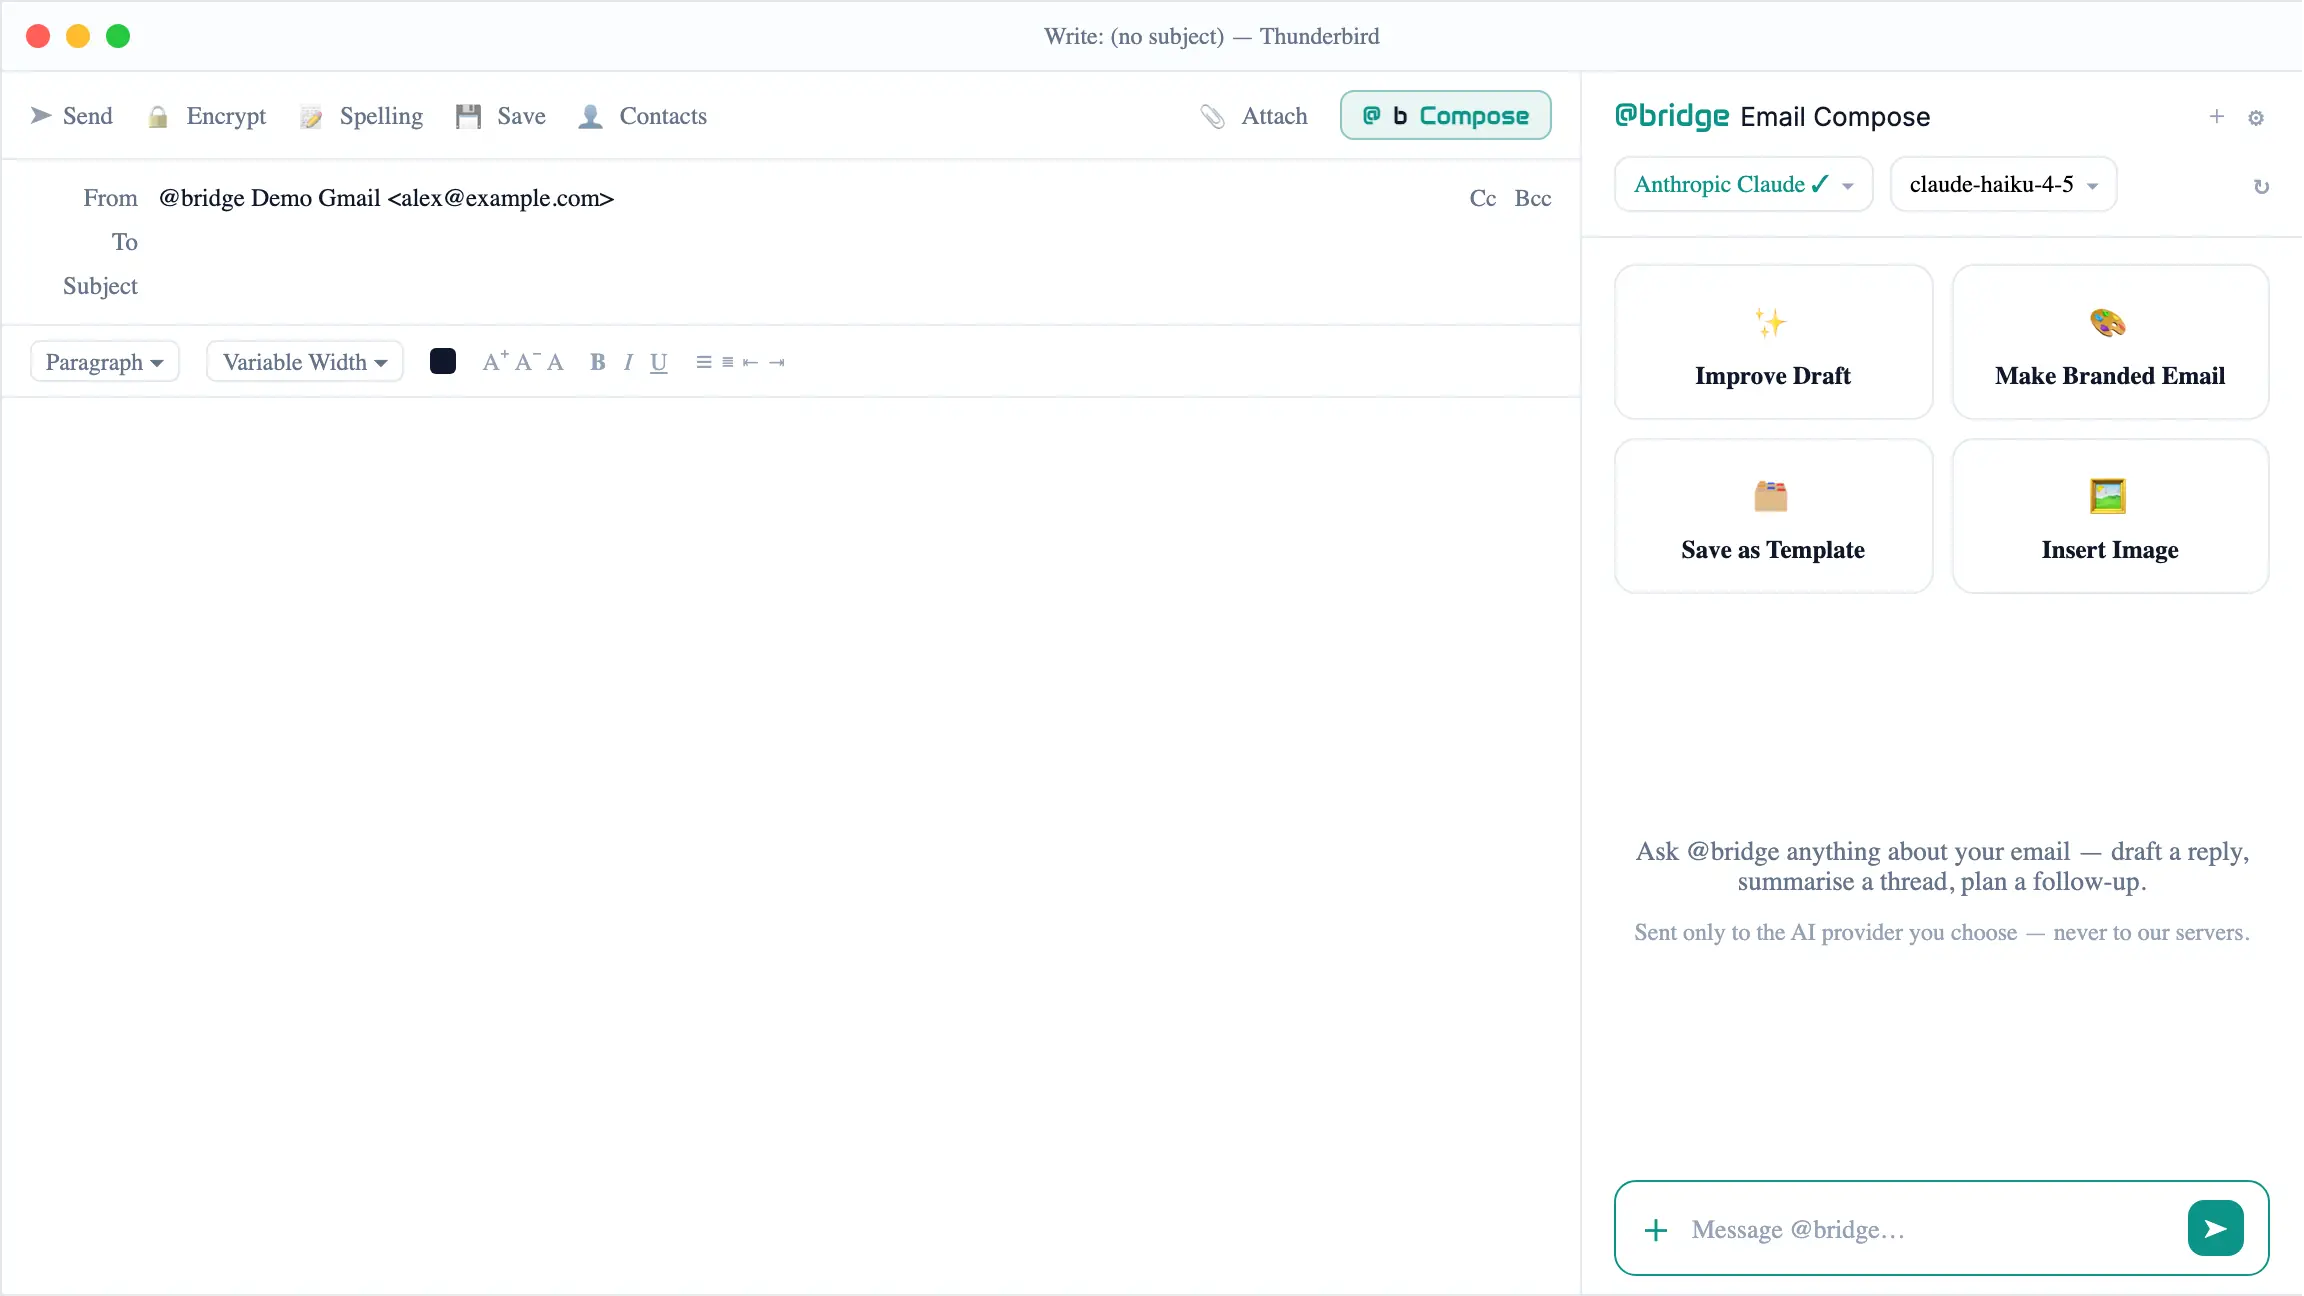Screen dimensions: 2304x1296
Task: Click the plain A font size reset icon
Action: pos(555,362)
